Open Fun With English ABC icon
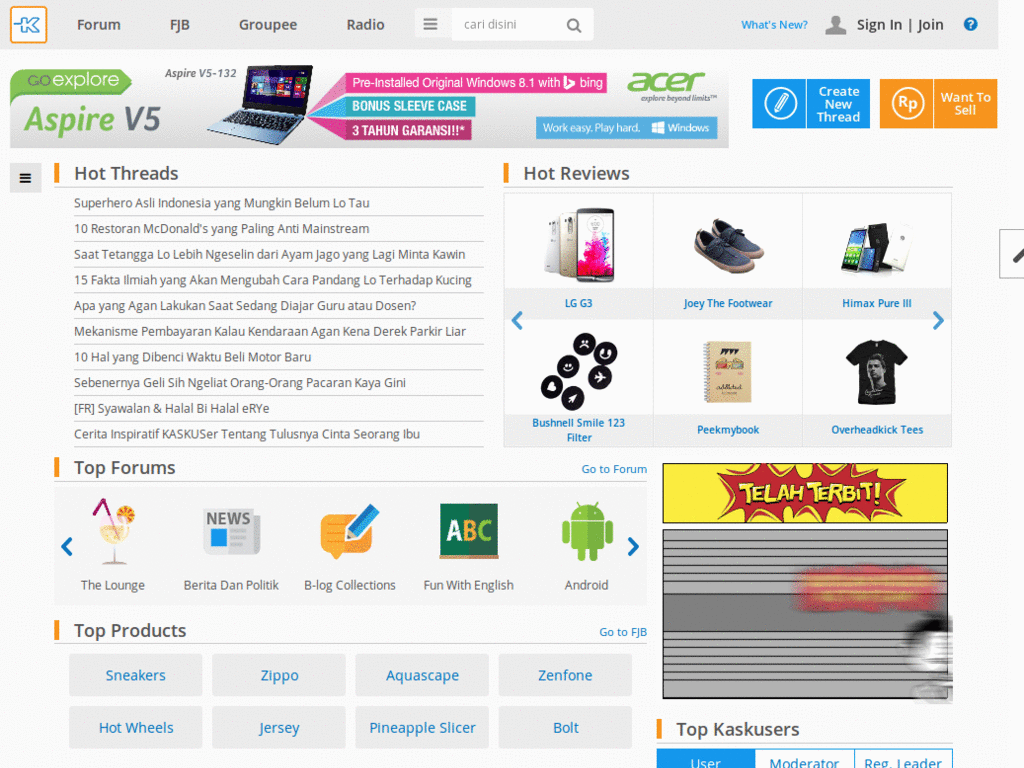This screenshot has width=1024, height=768. [469, 531]
